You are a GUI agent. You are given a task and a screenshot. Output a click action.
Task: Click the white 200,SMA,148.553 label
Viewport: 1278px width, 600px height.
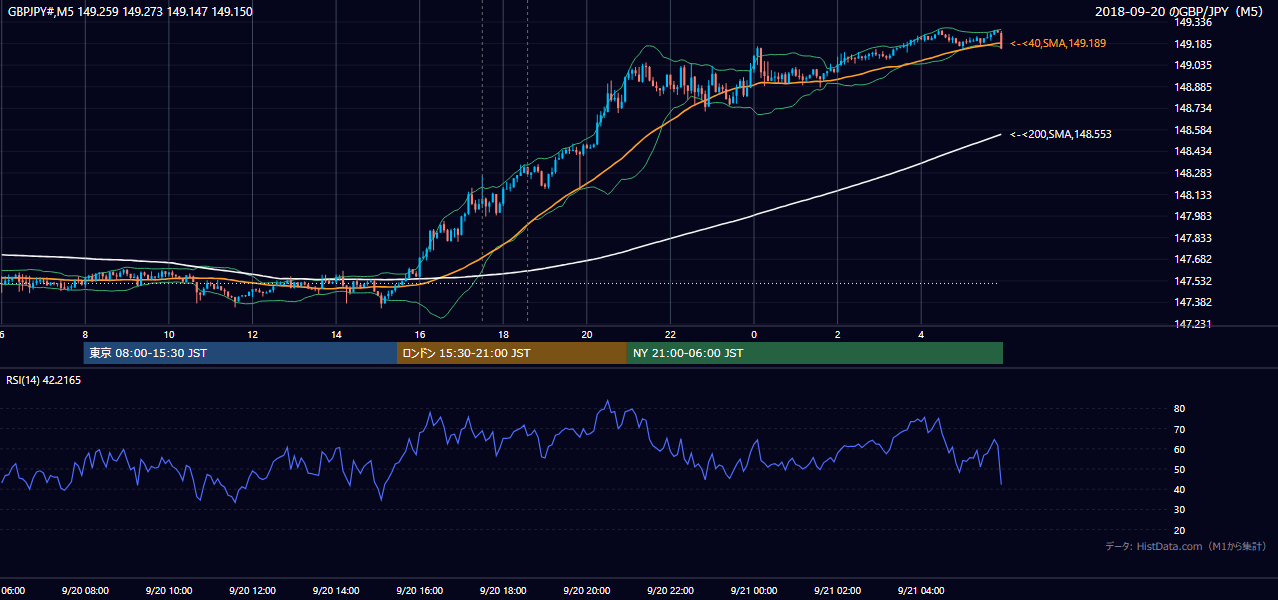click(1061, 134)
